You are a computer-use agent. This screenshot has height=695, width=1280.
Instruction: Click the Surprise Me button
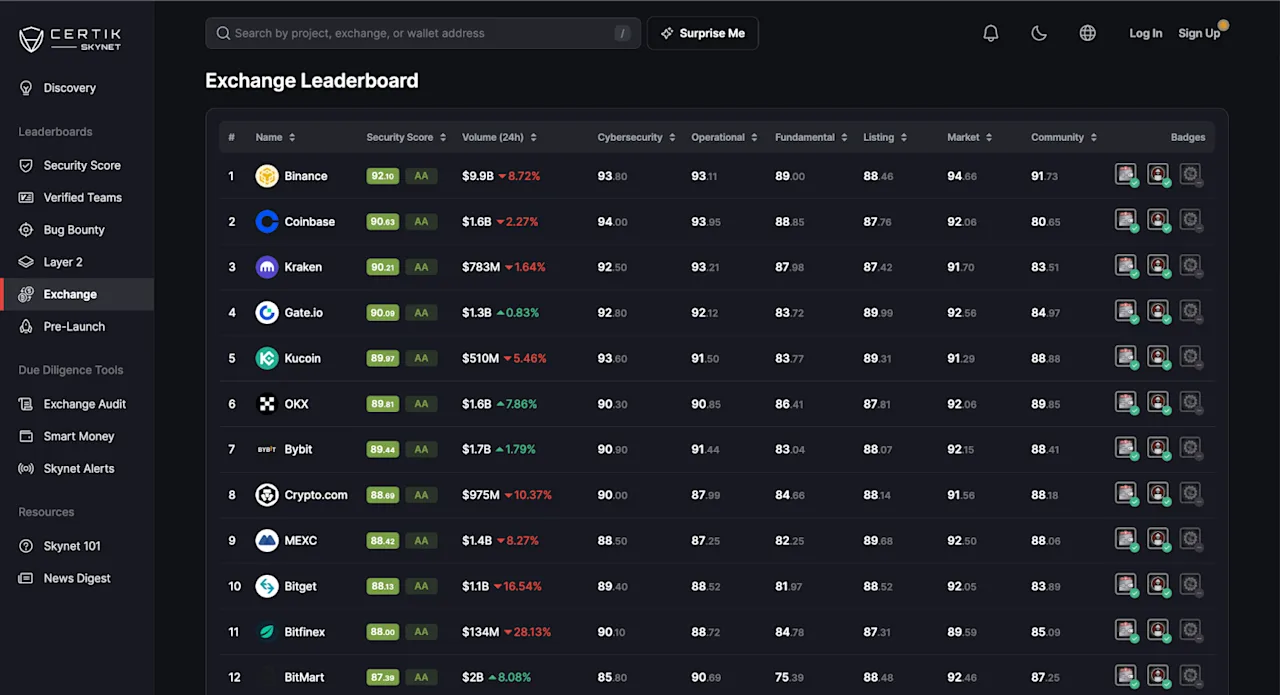point(703,33)
